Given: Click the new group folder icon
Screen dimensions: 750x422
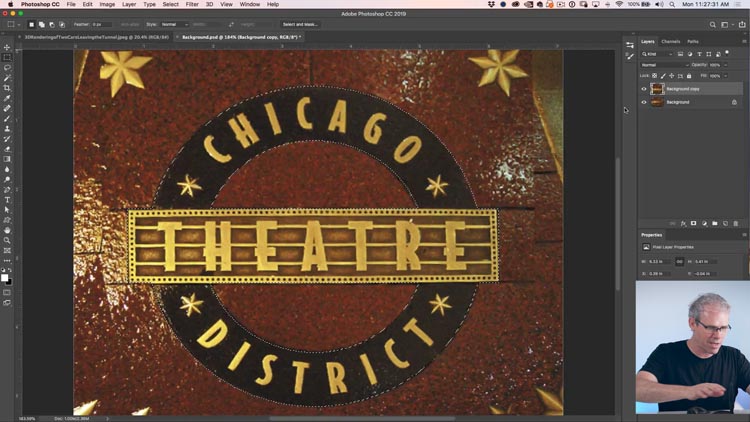Looking at the screenshot, I should pos(715,223).
